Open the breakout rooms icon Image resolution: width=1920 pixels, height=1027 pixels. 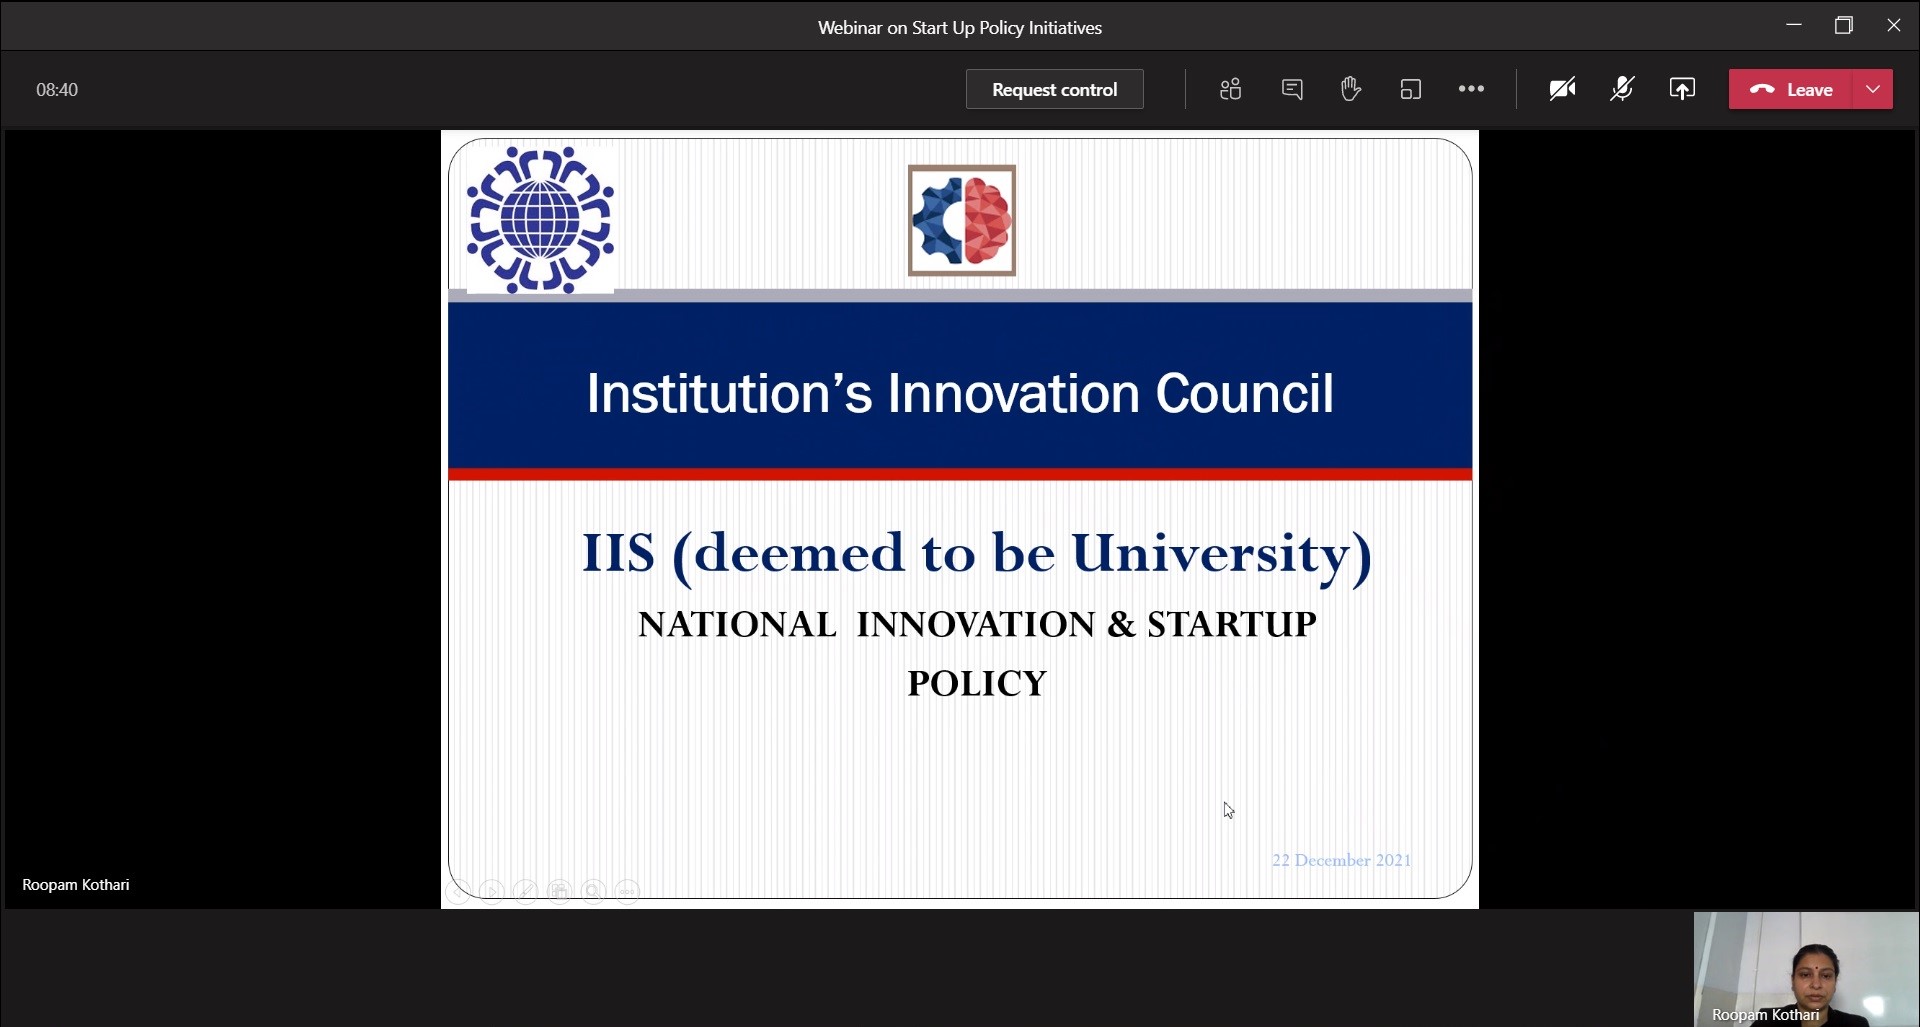click(1410, 89)
